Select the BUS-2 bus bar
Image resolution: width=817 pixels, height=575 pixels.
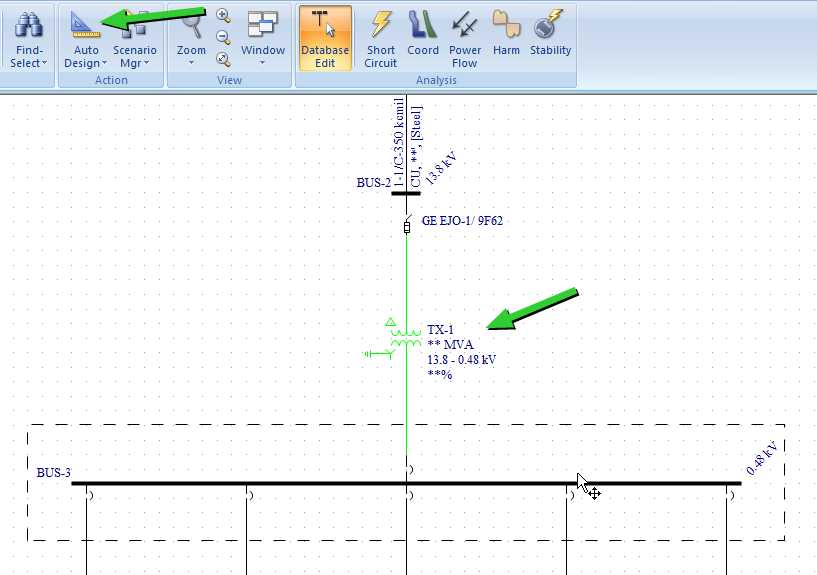click(x=405, y=193)
